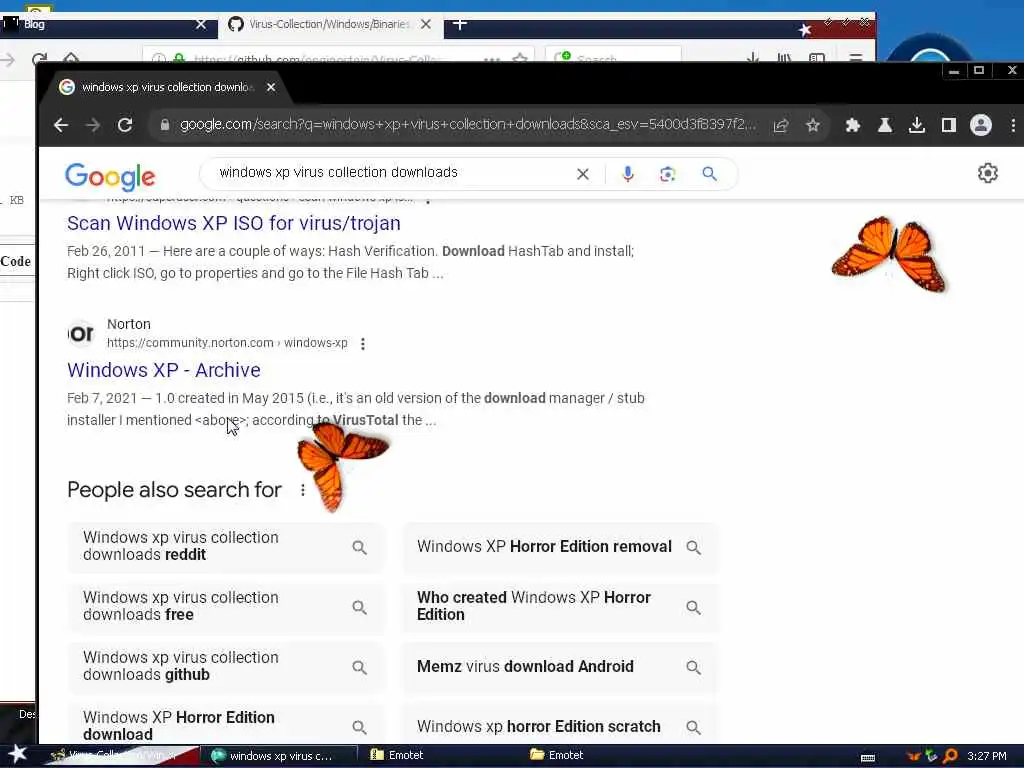Click the community.norton.com URL breadcrumb
1024x768 pixels.
click(x=227, y=343)
